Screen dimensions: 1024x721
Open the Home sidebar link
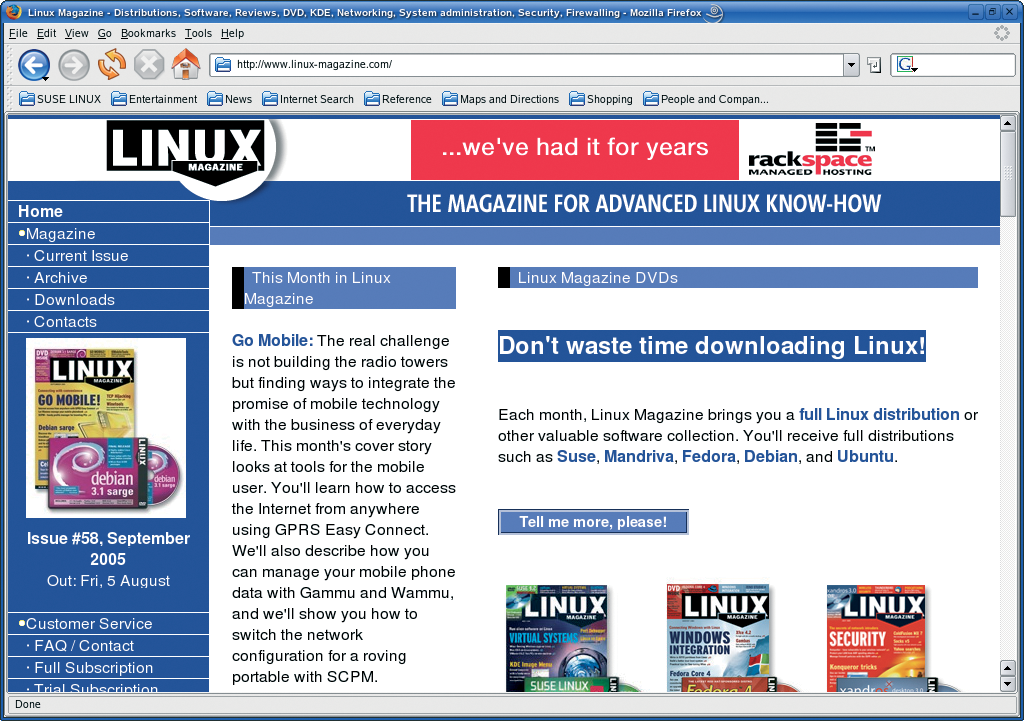40,212
